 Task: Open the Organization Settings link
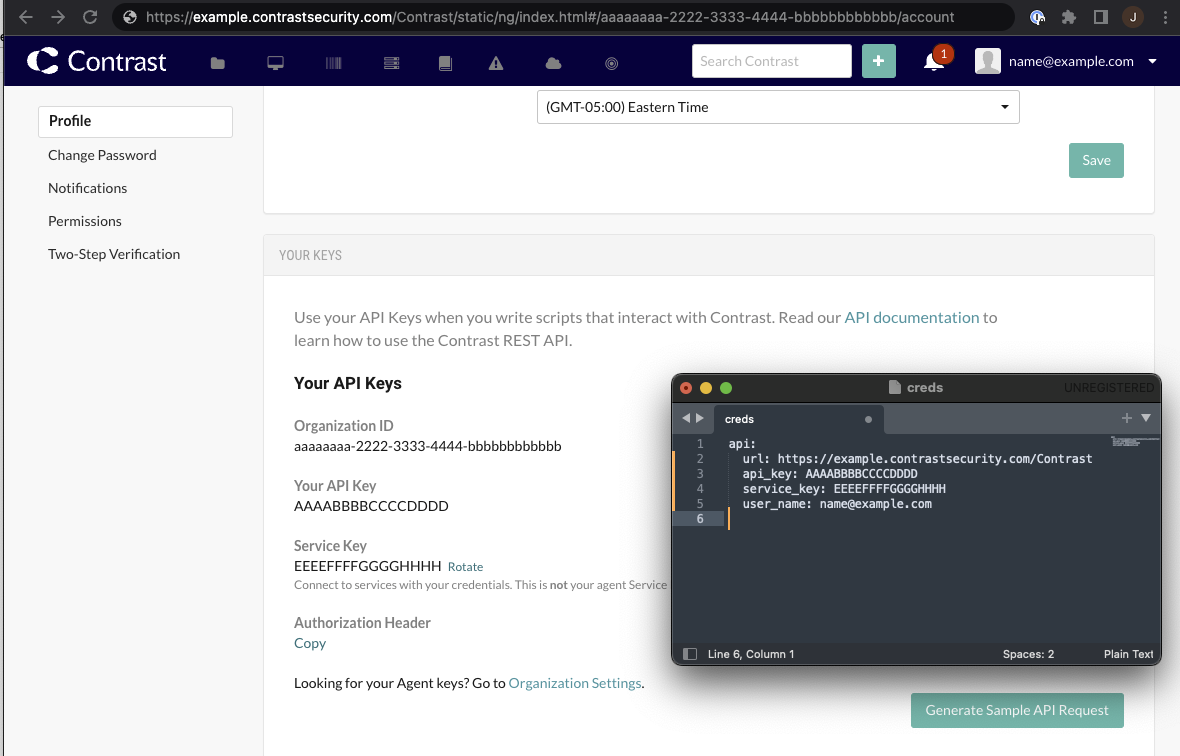(x=575, y=683)
